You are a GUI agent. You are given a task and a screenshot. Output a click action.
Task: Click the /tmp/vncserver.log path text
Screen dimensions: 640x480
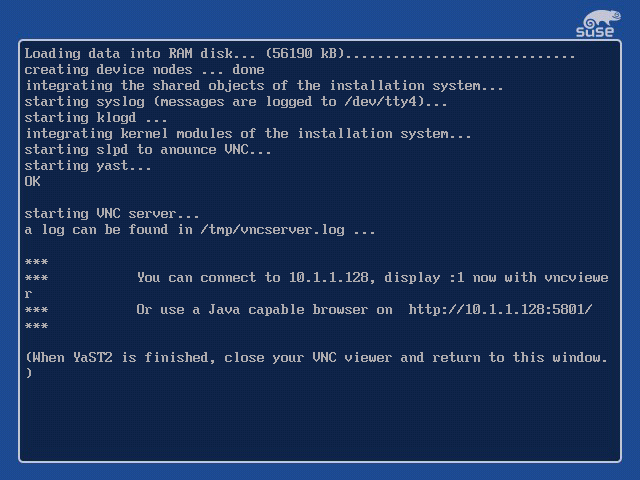[272, 230]
